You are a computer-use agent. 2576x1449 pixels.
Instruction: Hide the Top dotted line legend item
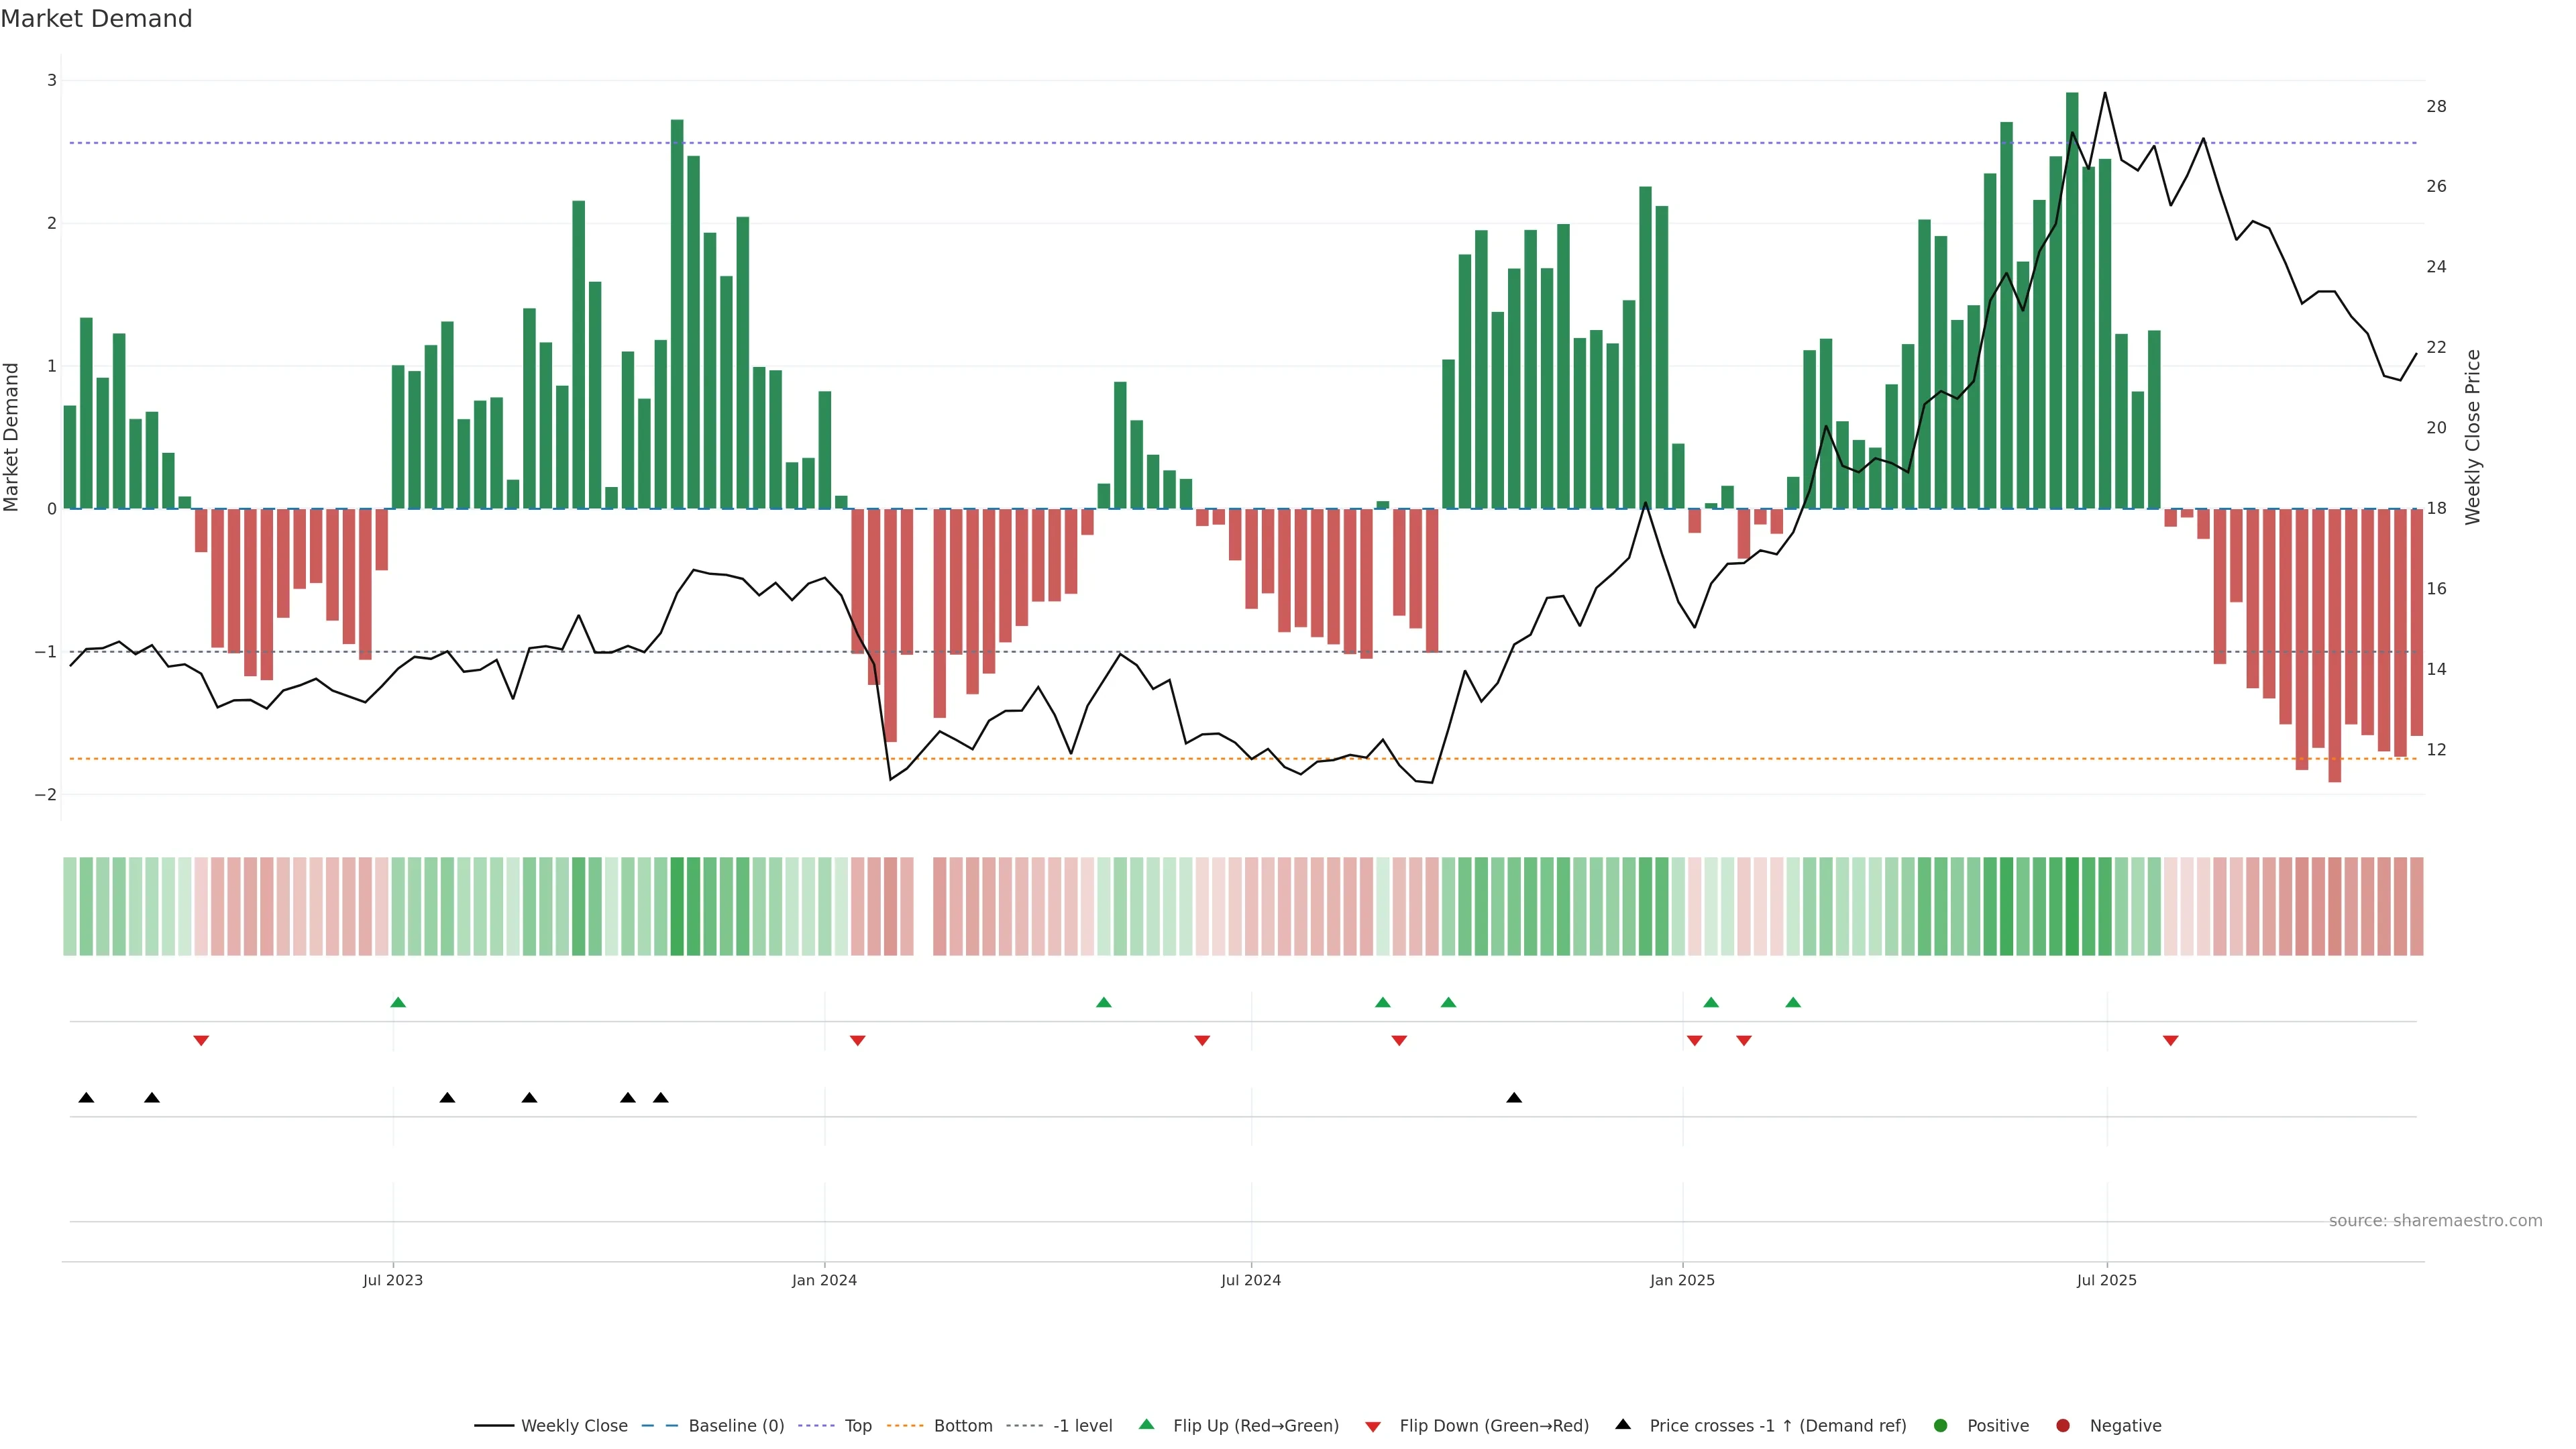point(857,1425)
